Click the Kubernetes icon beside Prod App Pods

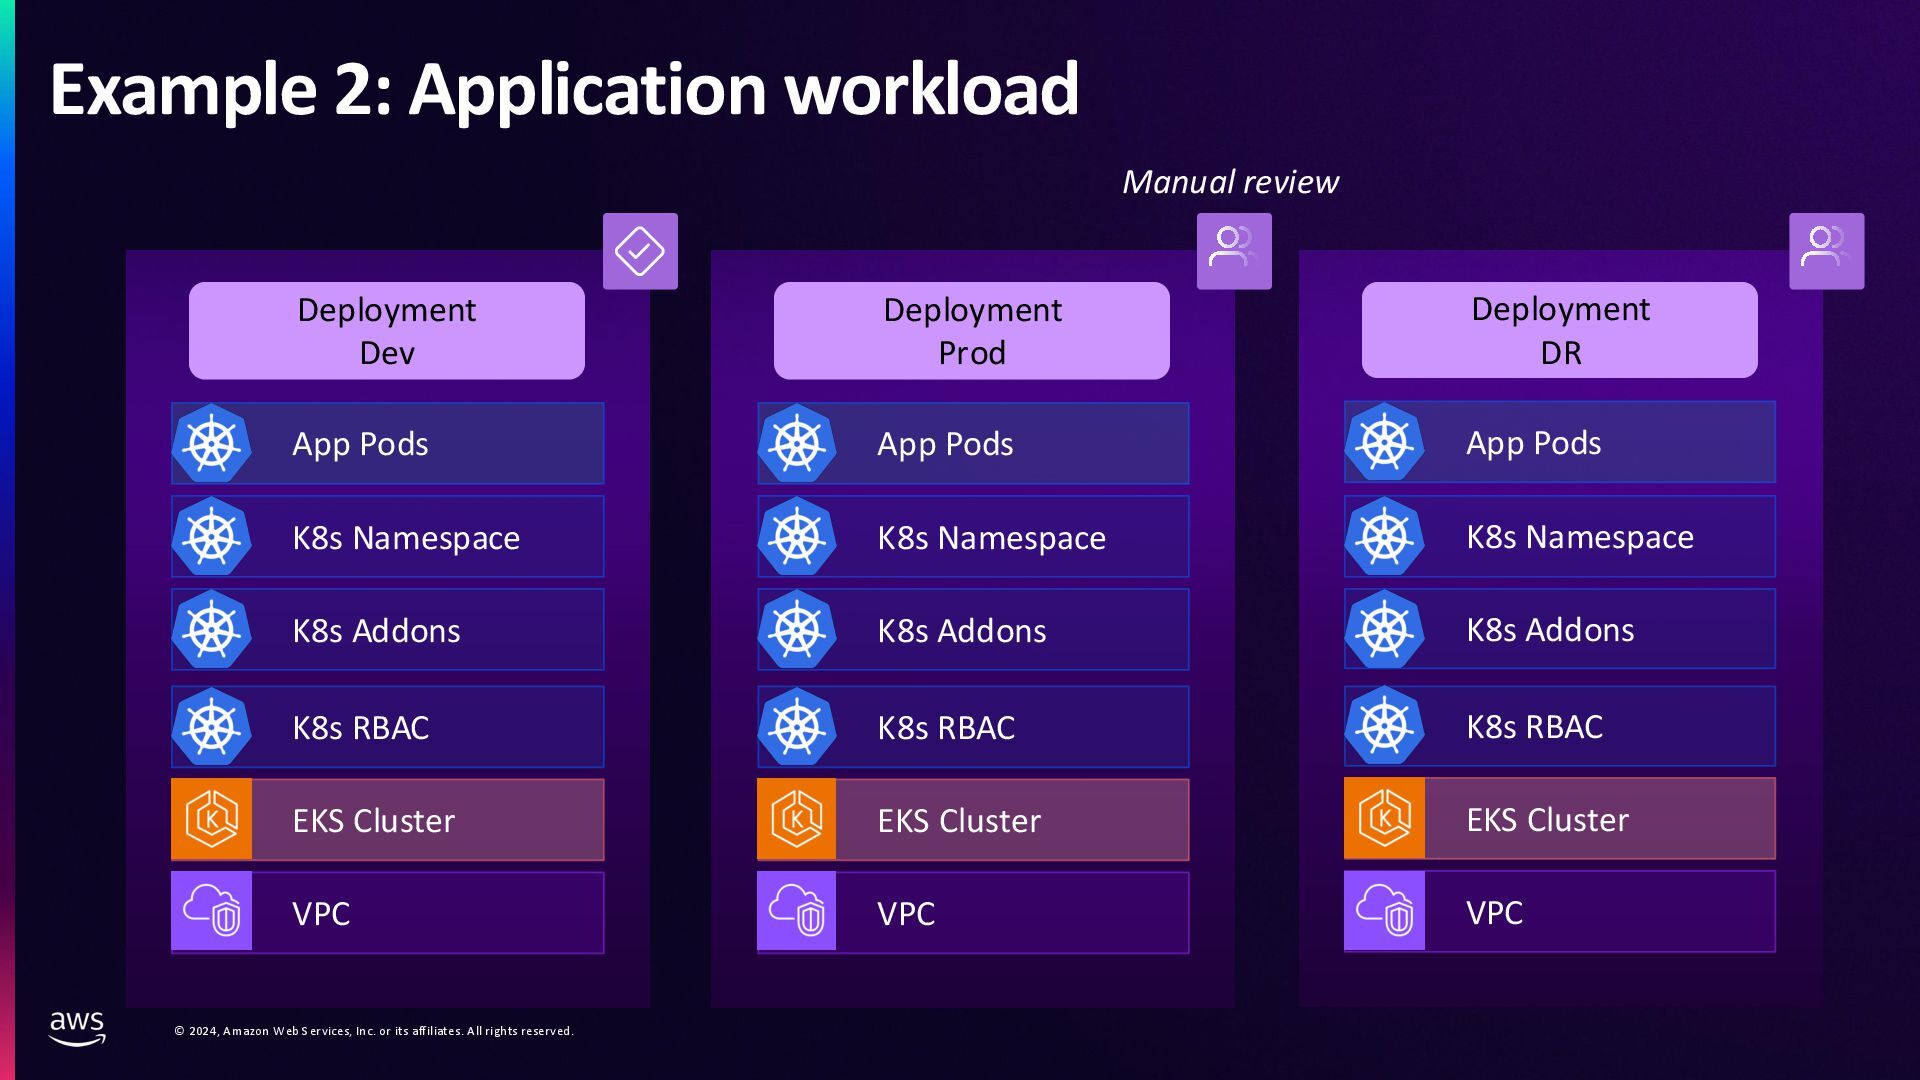tap(797, 443)
